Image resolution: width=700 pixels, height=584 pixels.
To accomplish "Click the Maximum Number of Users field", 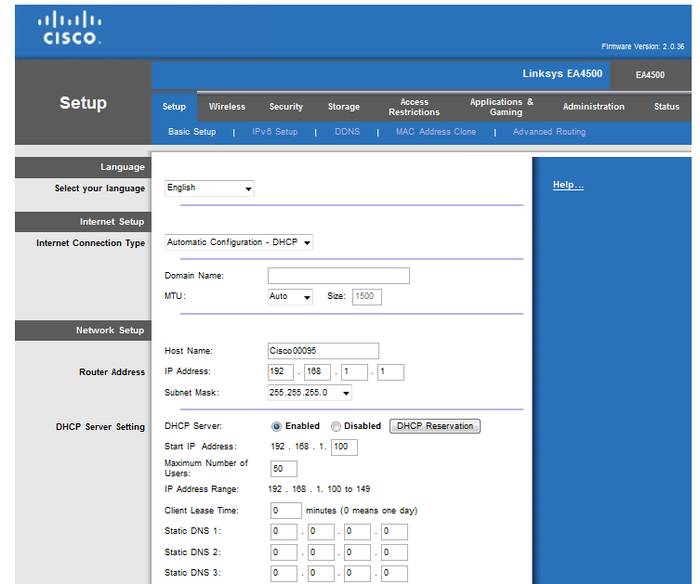I will coord(283,469).
